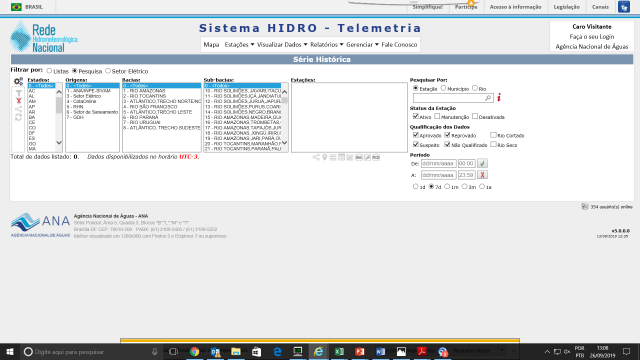The image size is (640, 360).
Task: Expand the Gerenciar menu dropdown
Action: pyautogui.click(x=362, y=44)
